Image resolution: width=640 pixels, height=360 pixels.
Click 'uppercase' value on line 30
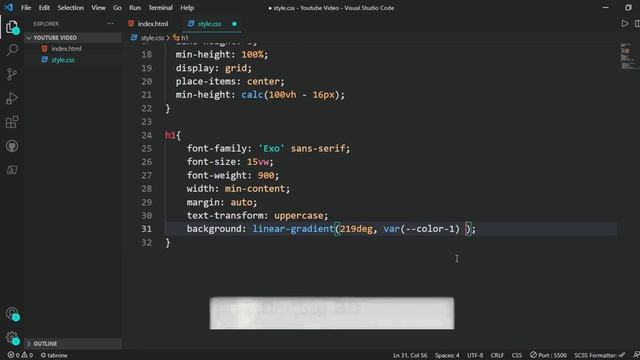coord(298,216)
